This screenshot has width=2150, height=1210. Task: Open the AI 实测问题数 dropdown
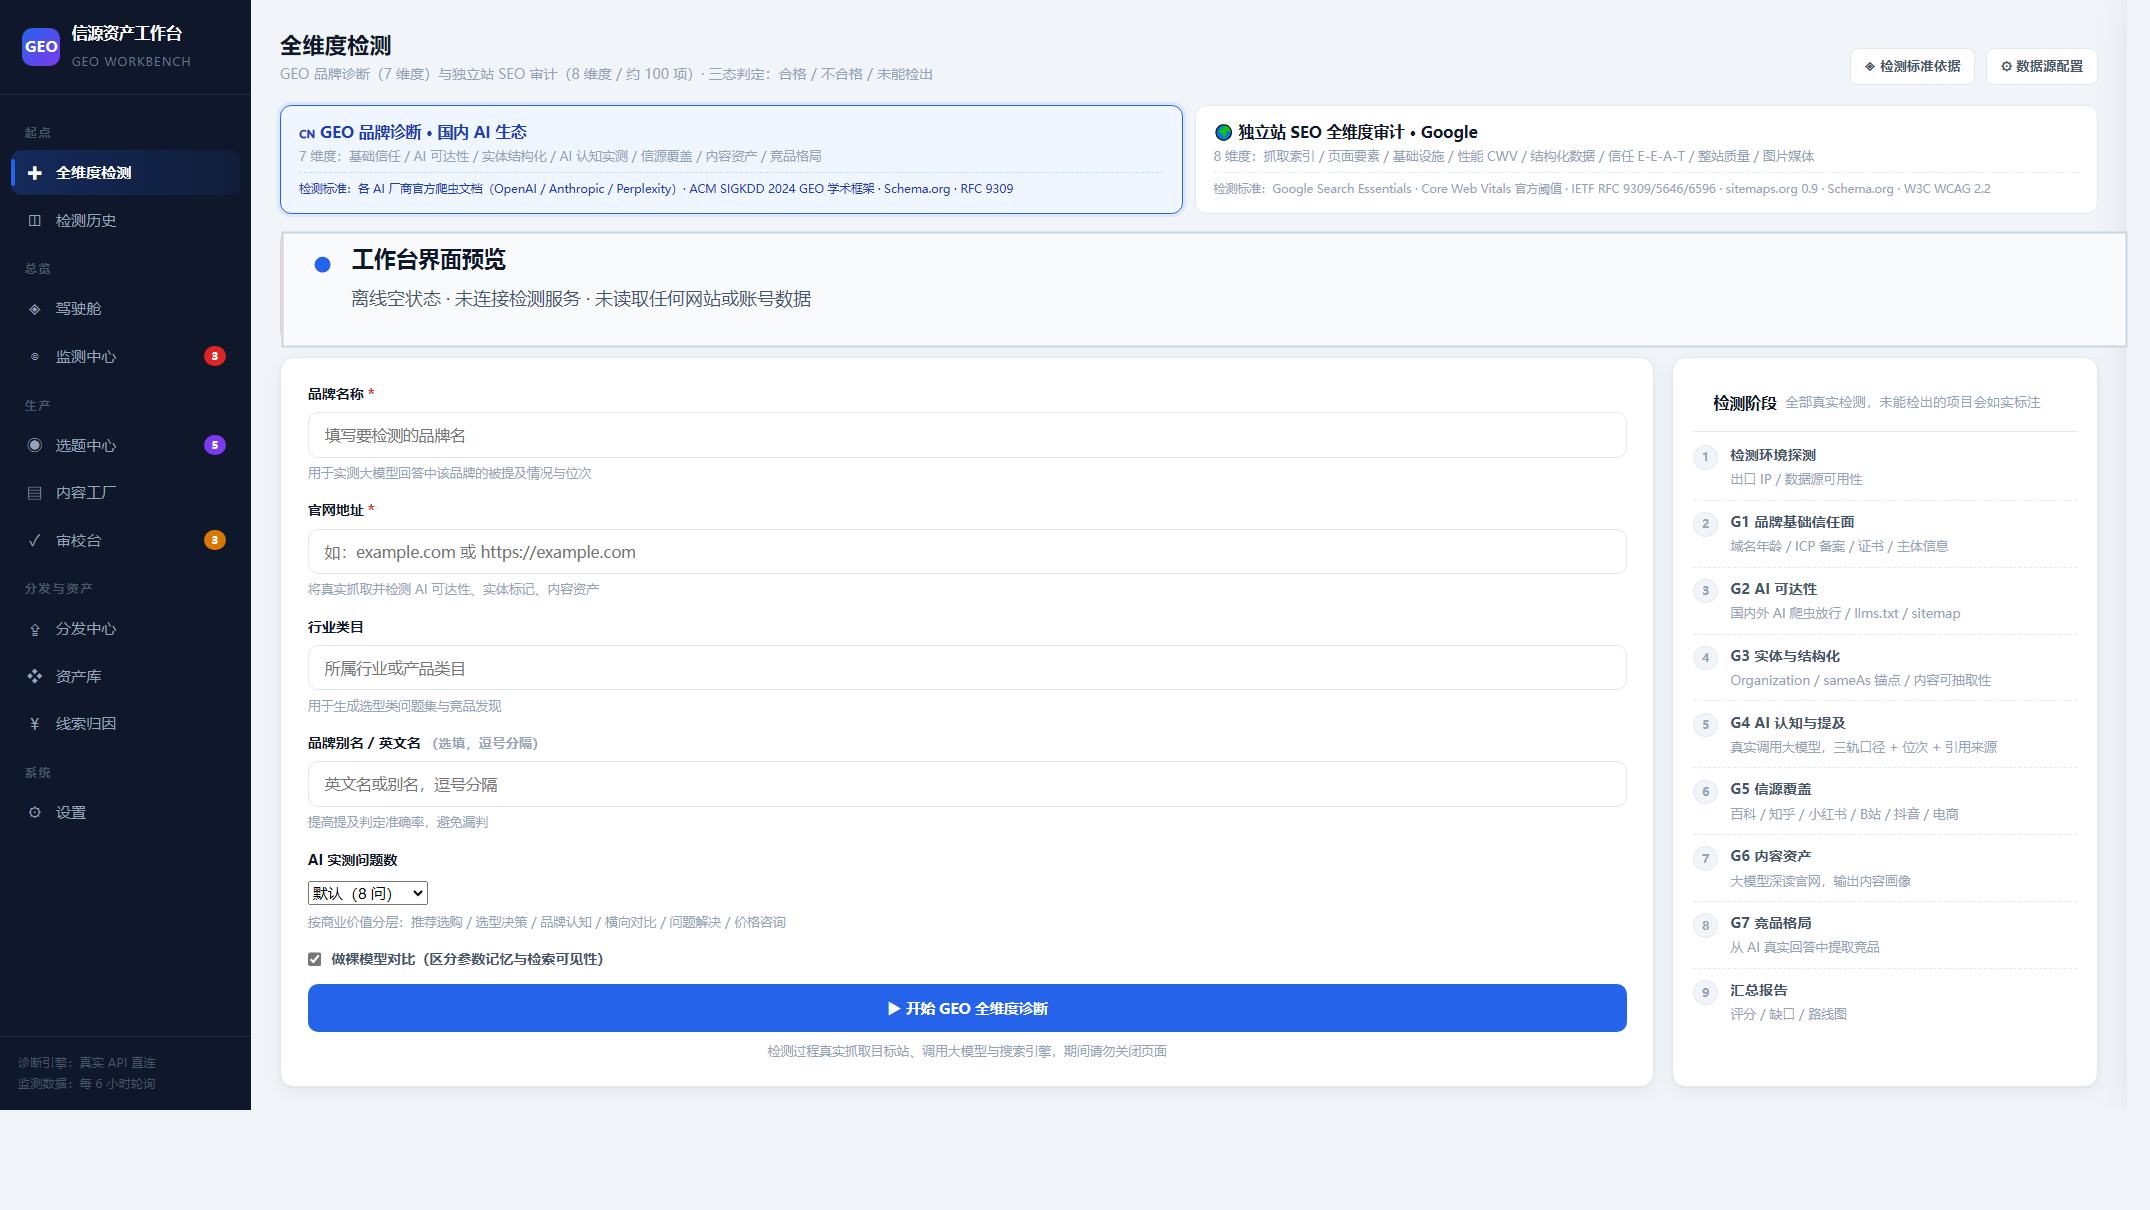368,893
